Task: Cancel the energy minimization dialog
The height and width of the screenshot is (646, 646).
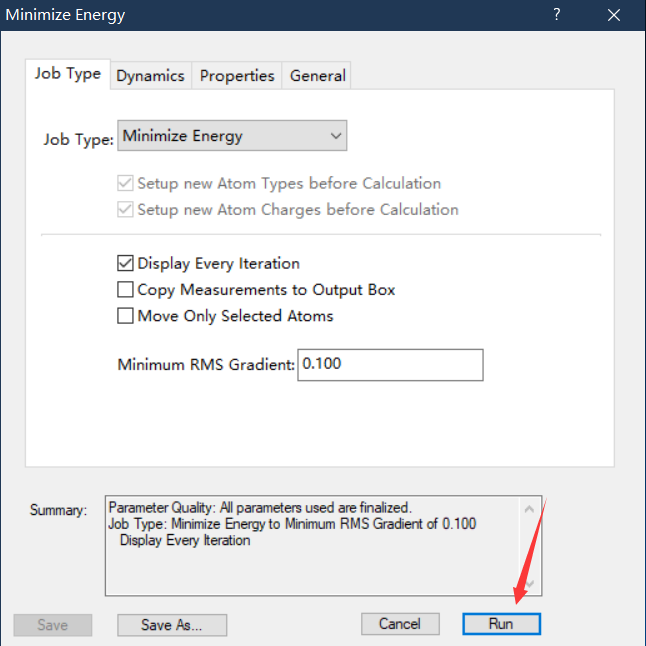Action: click(x=400, y=624)
